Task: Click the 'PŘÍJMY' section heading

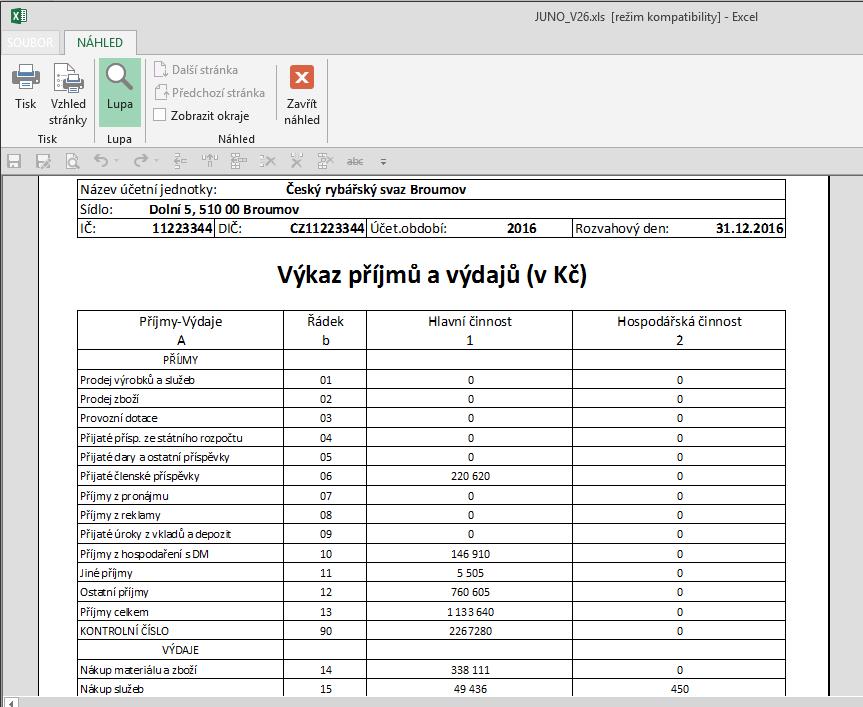Action: pos(181,360)
